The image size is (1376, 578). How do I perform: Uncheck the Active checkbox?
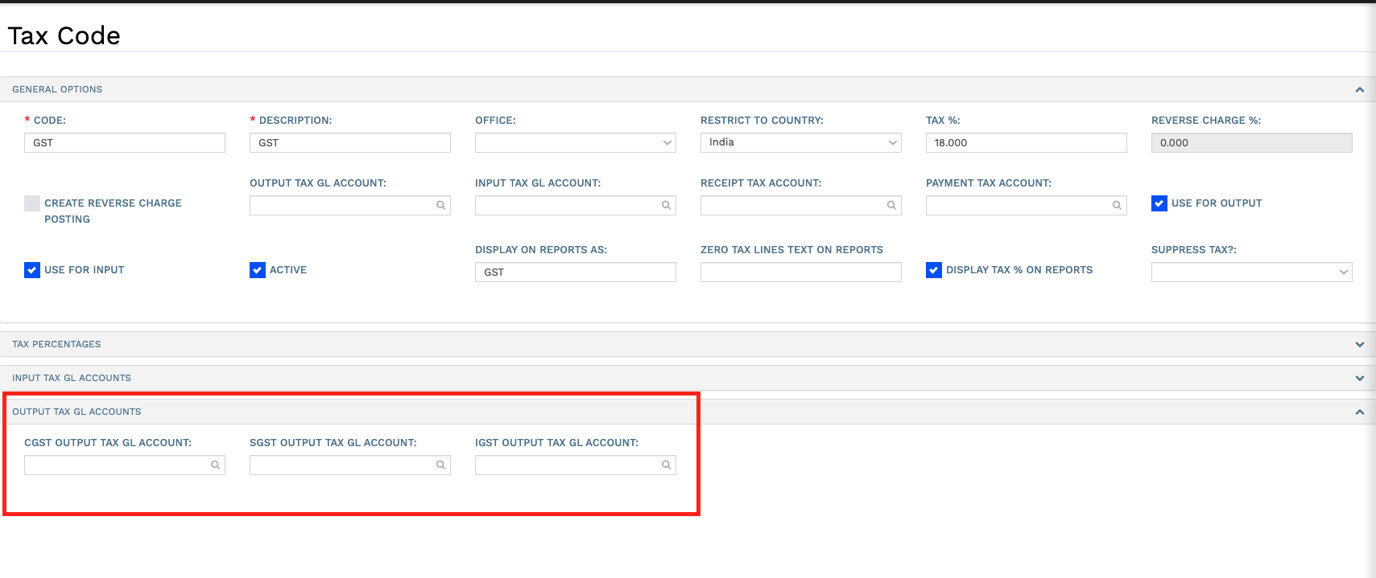(x=258, y=270)
